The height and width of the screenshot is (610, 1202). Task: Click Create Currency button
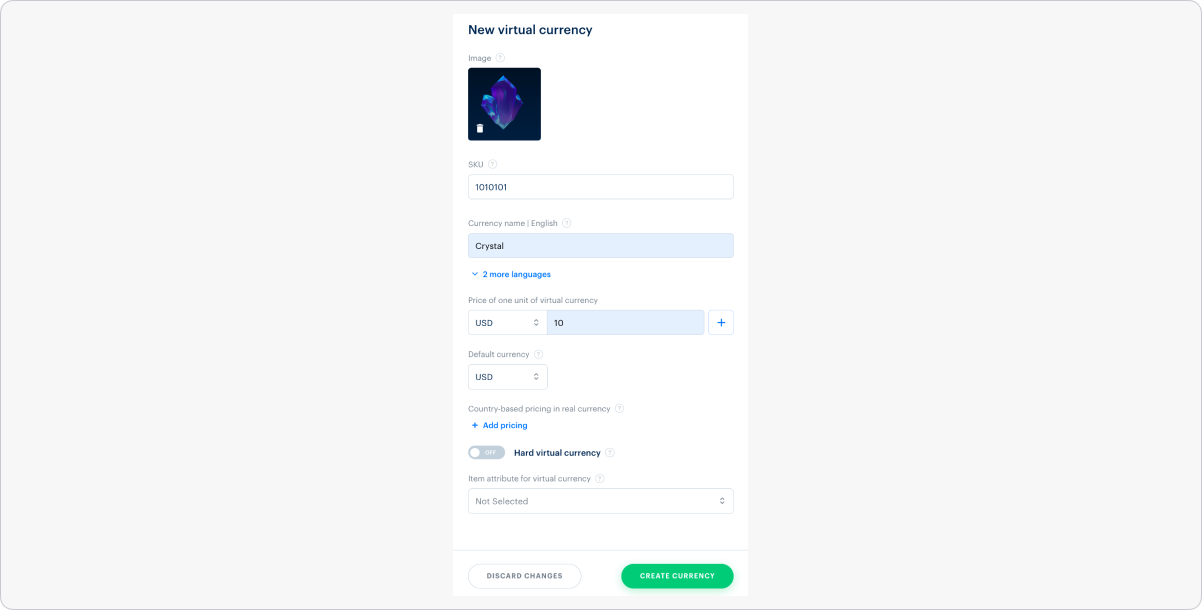click(677, 576)
